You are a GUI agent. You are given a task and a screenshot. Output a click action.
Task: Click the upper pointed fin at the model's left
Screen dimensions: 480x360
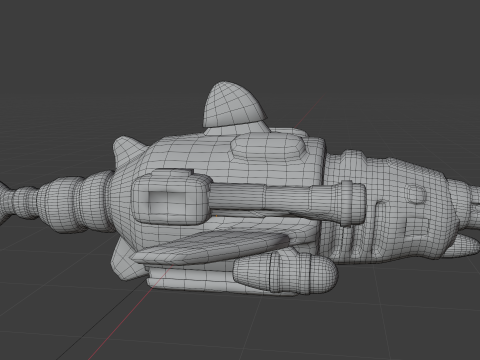click(x=128, y=150)
